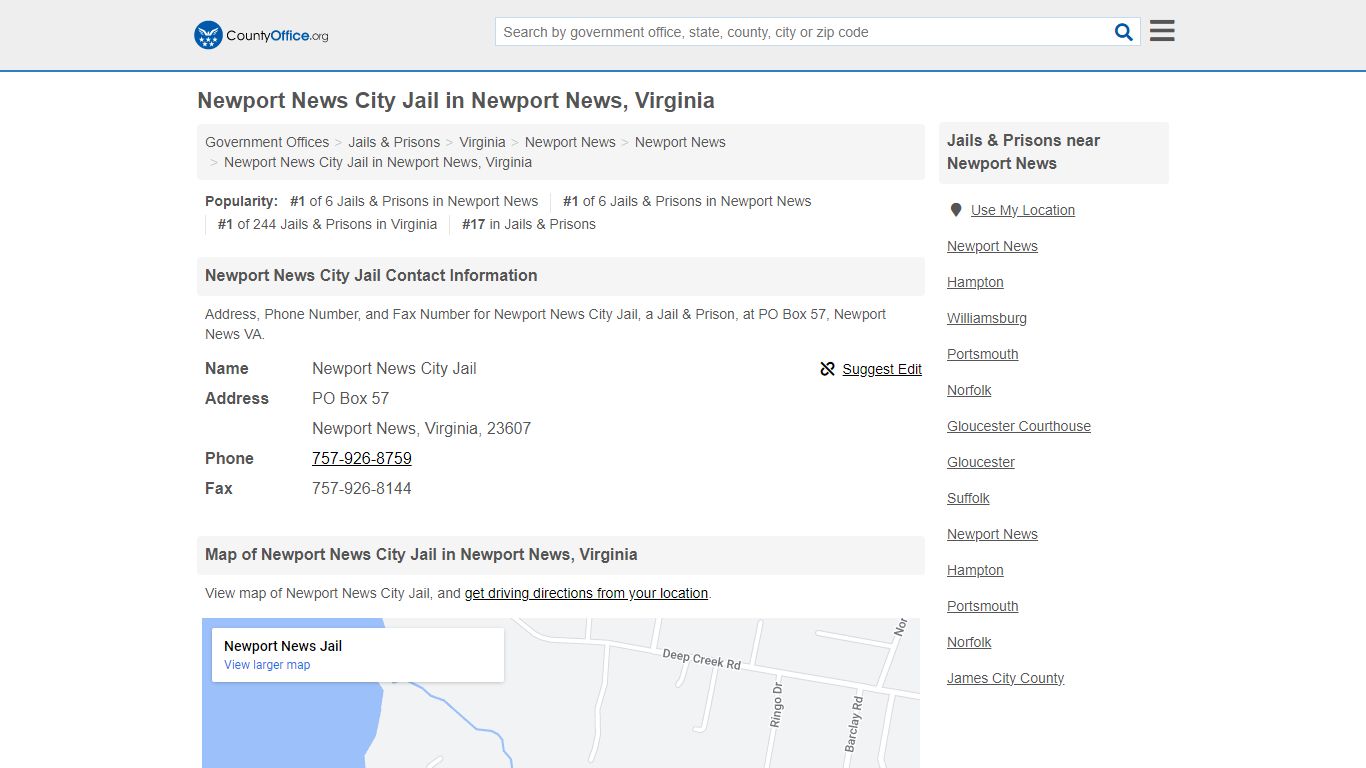
Task: Open Gloucester Courthouse sidebar link
Action: point(1019,426)
